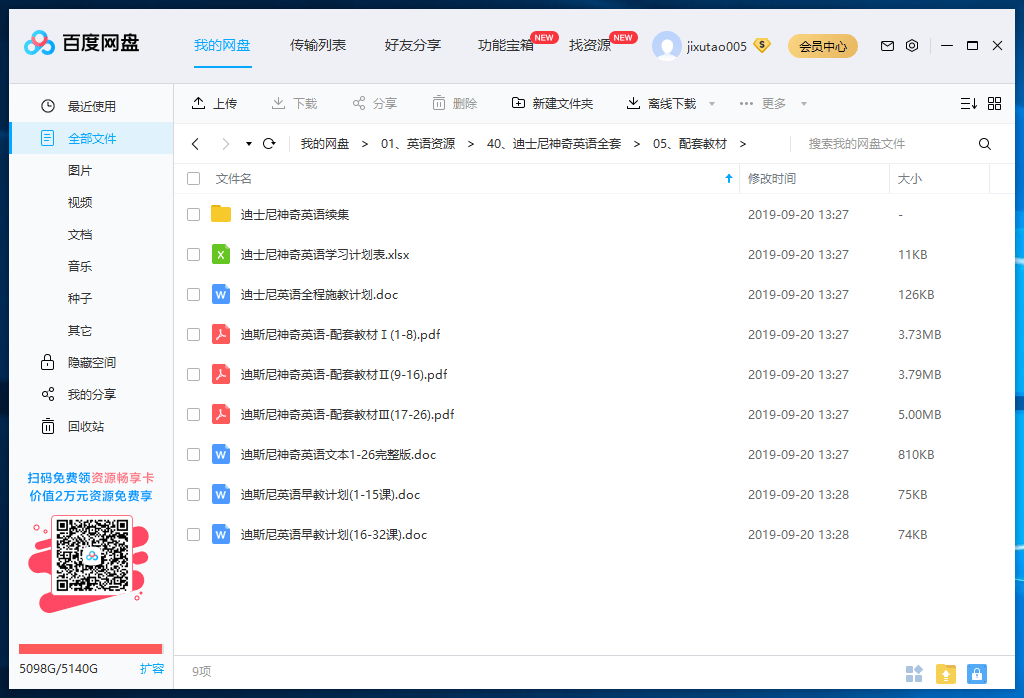
Task: Click the search magnifier icon
Action: pos(984,143)
